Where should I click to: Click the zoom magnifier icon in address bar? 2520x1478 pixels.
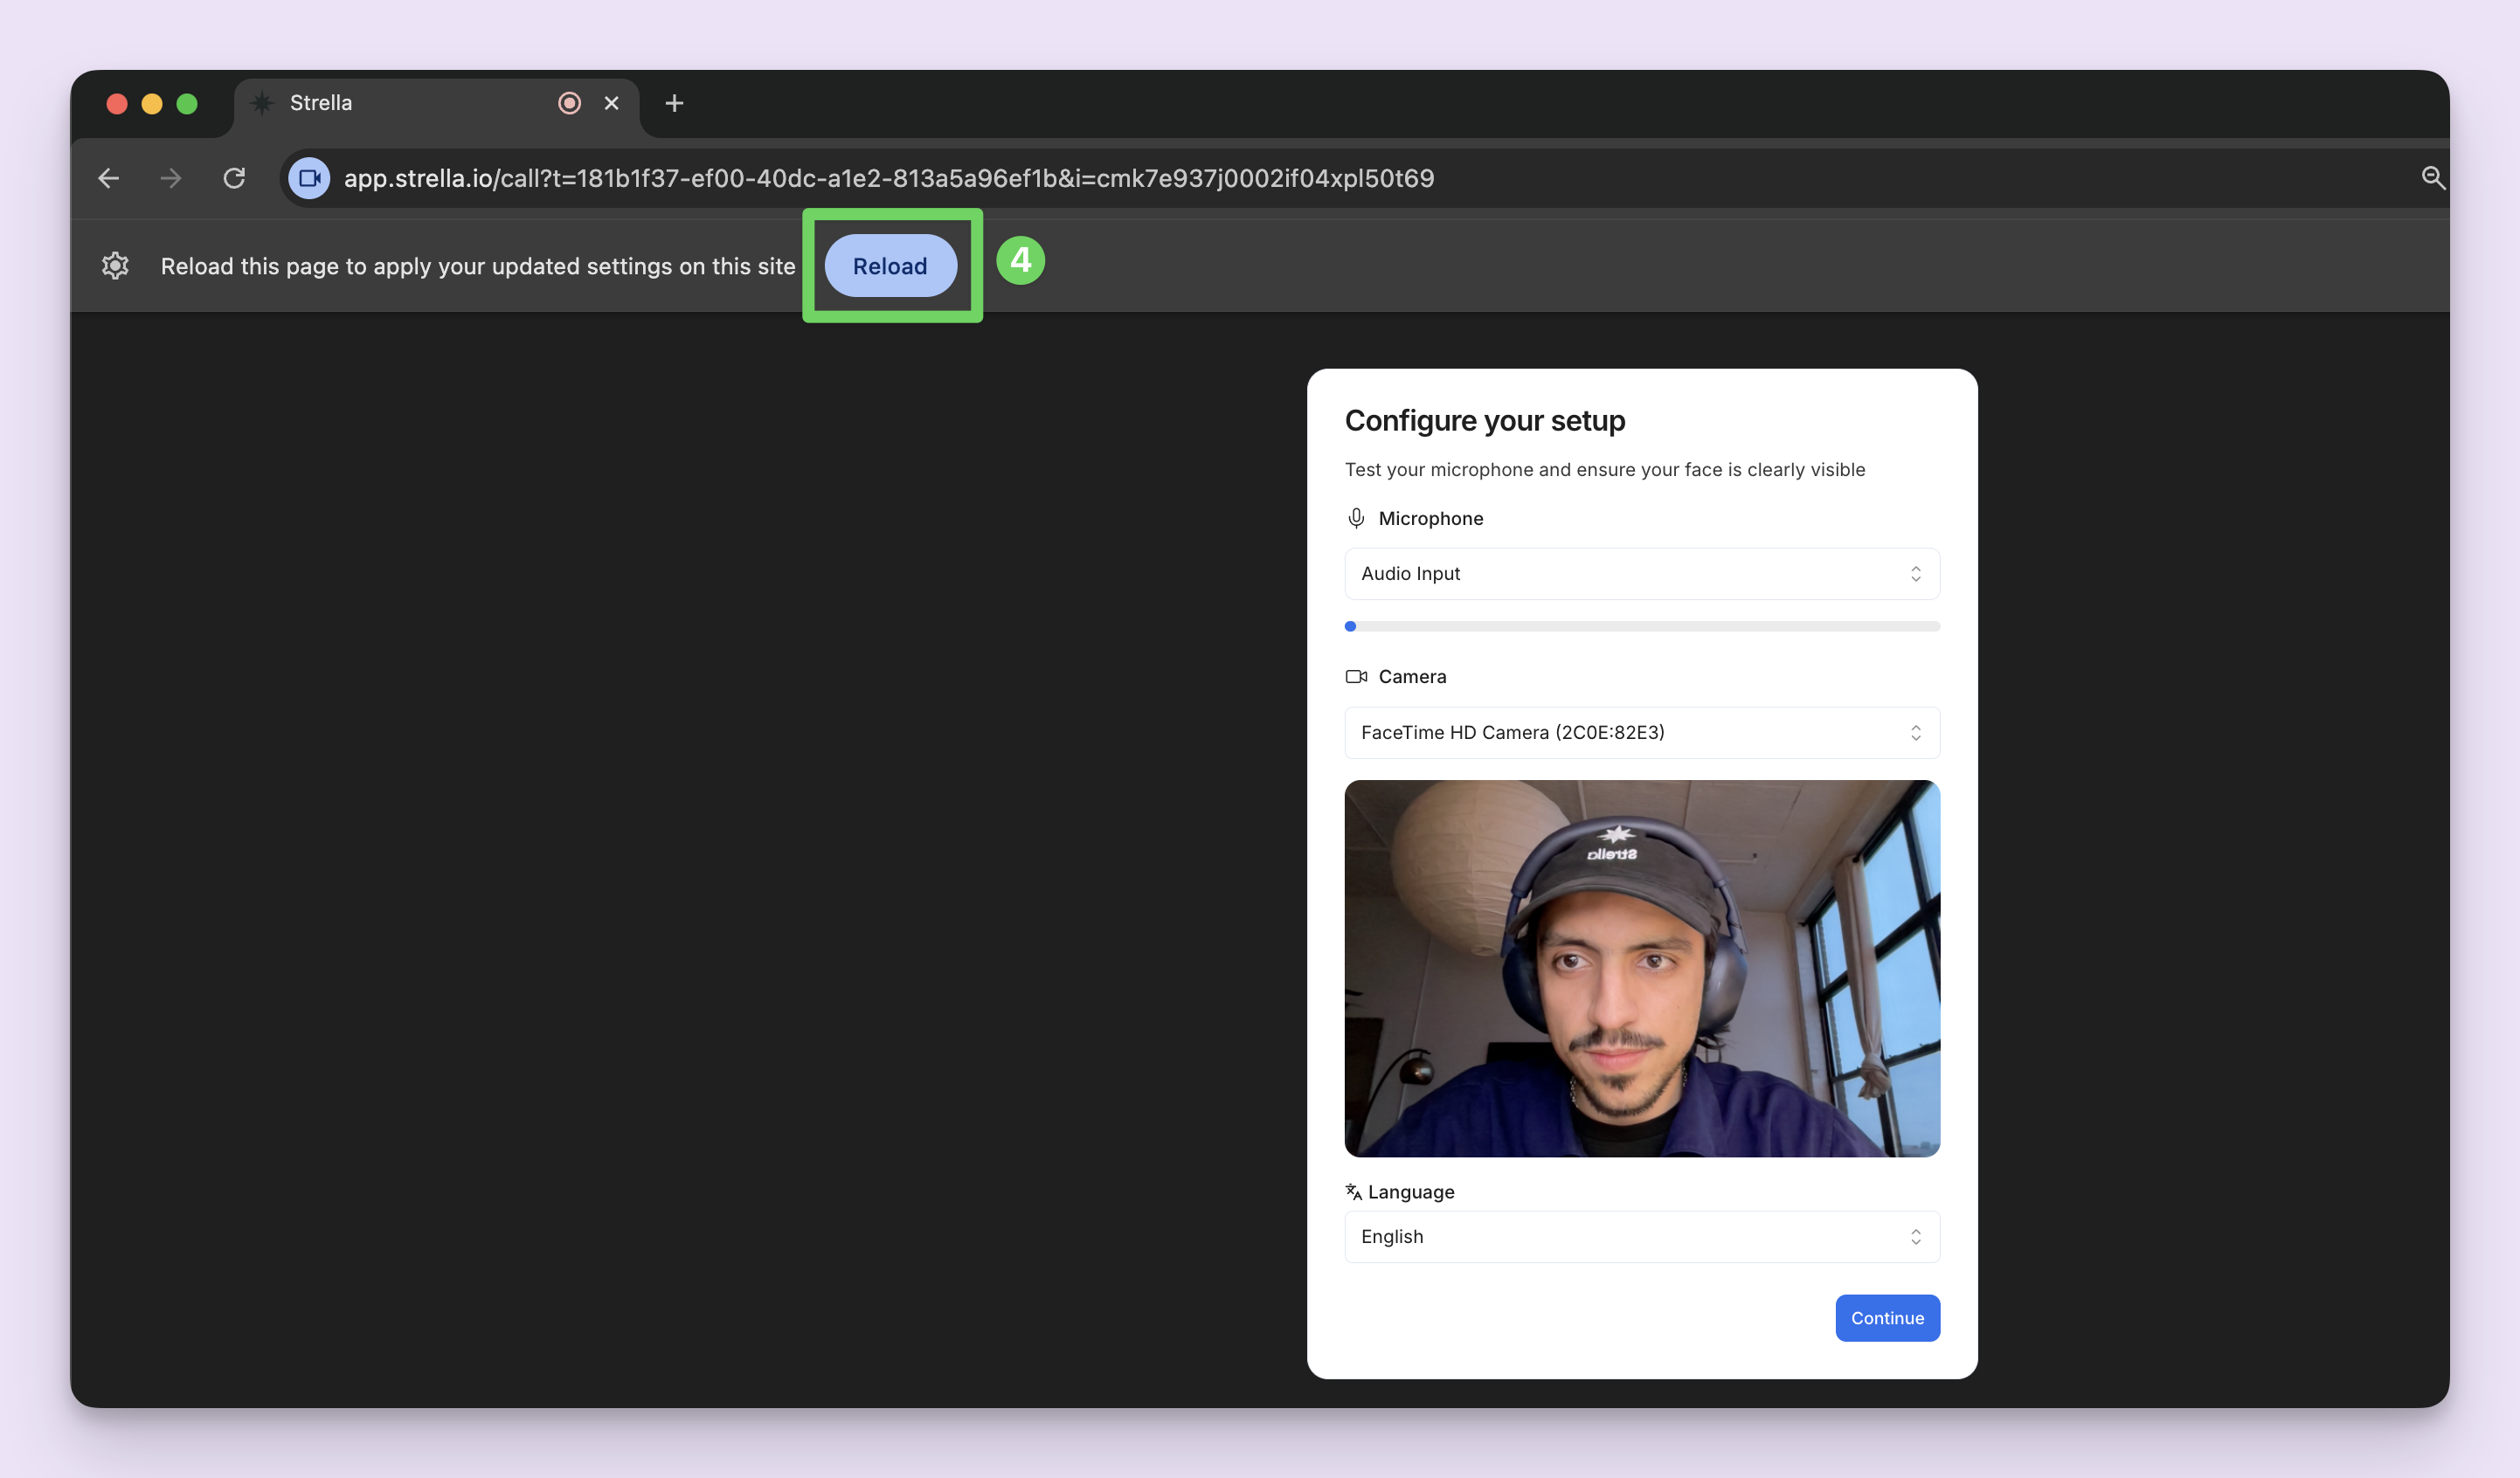[x=2432, y=178]
